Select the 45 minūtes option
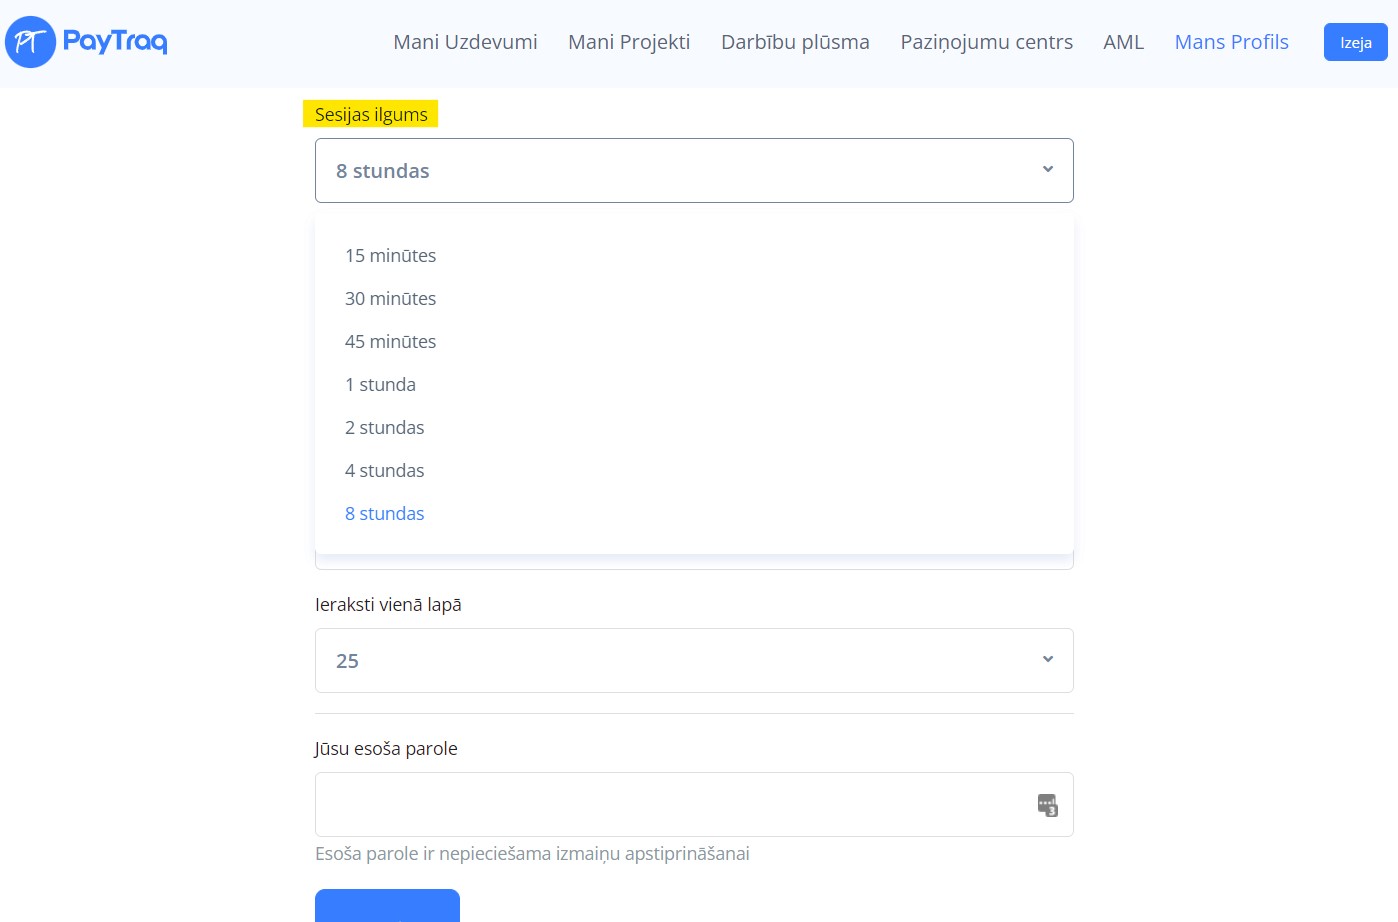1398x922 pixels. coord(391,342)
